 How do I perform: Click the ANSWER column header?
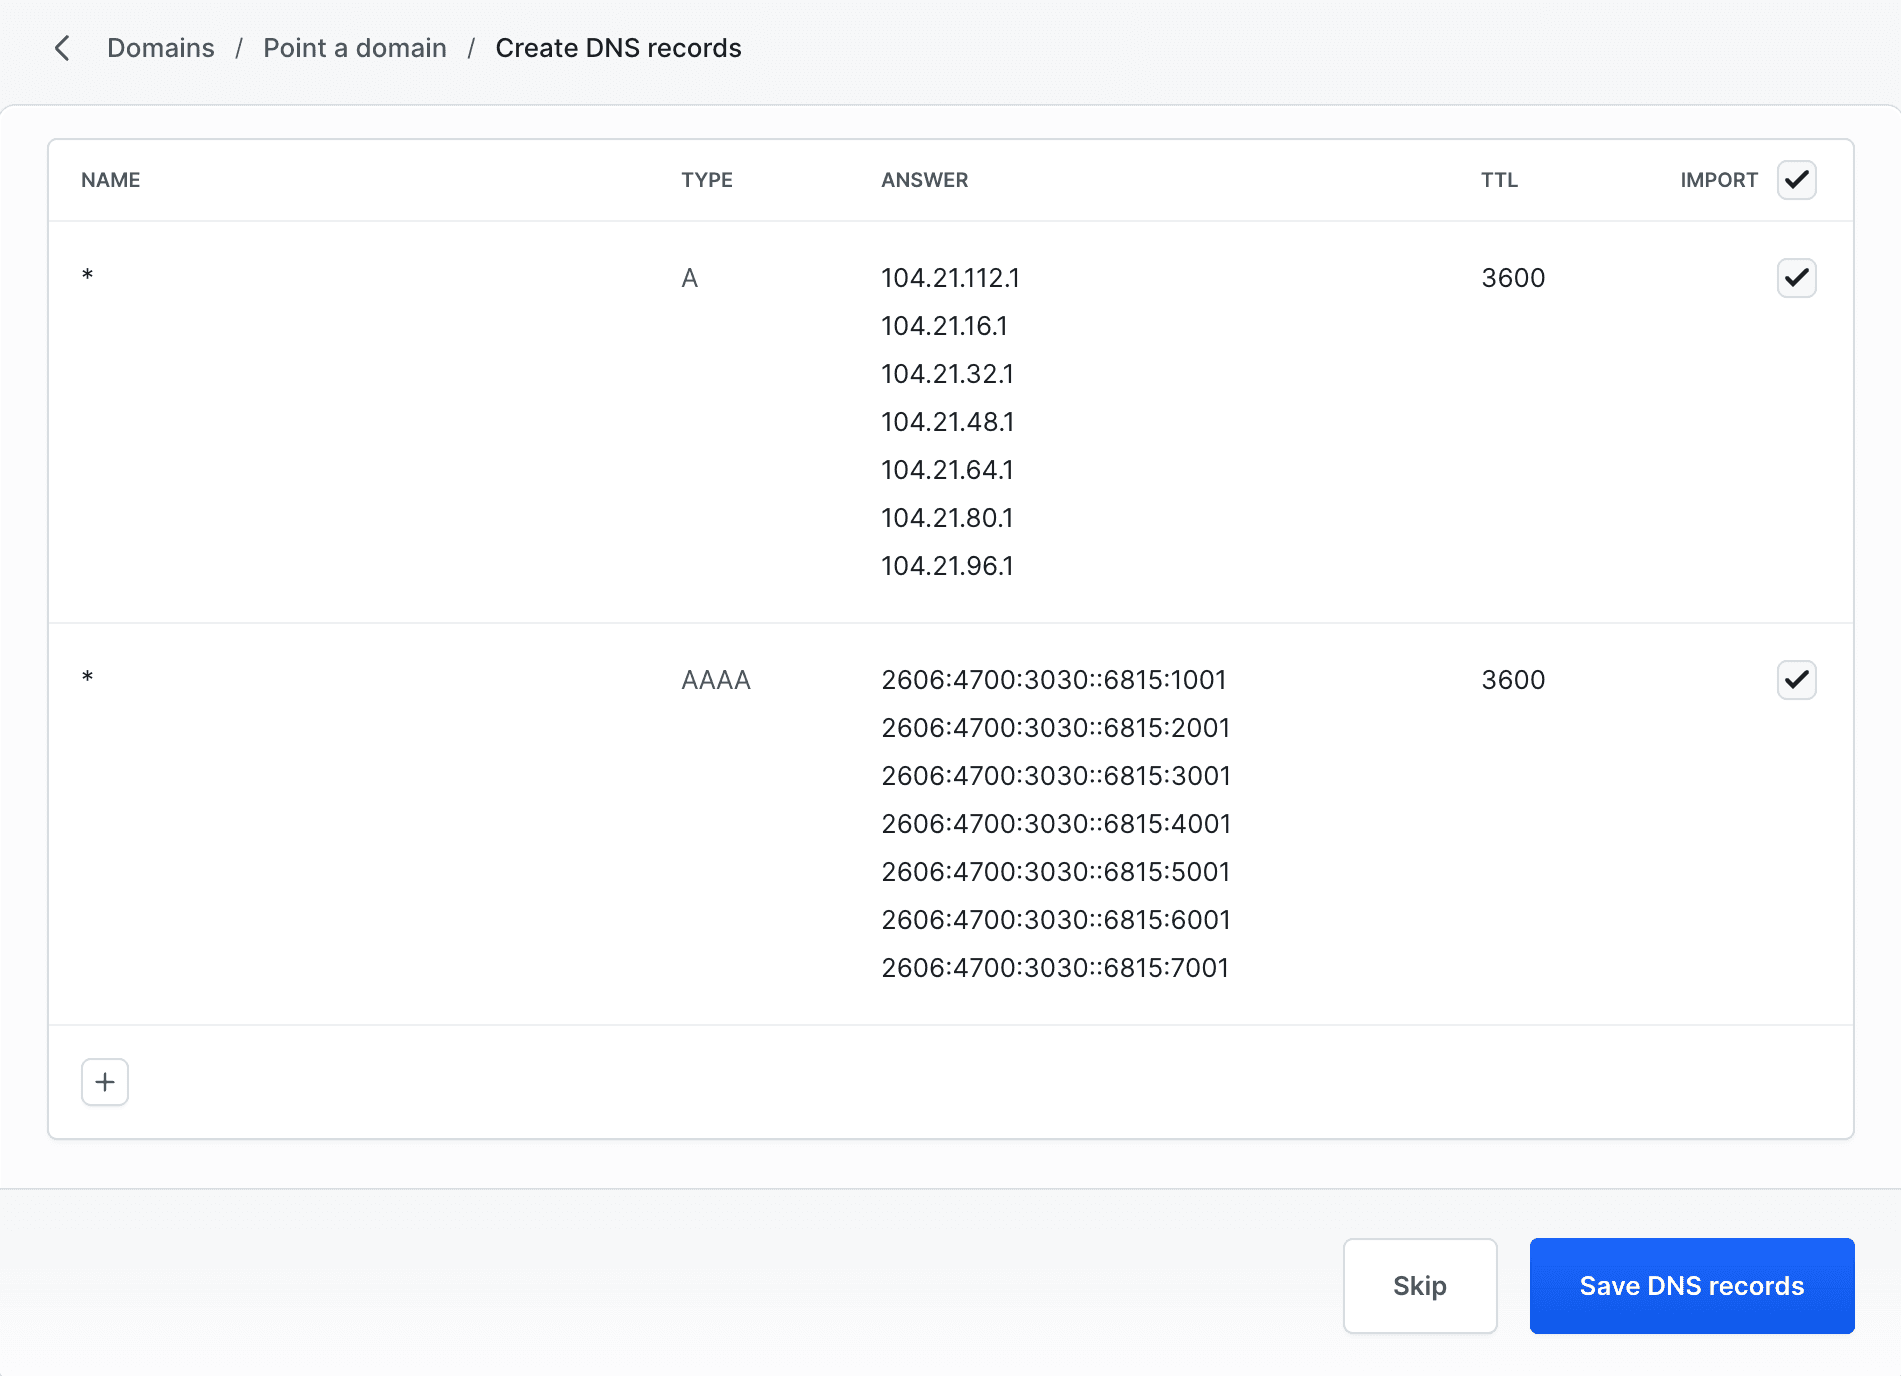[x=924, y=180]
